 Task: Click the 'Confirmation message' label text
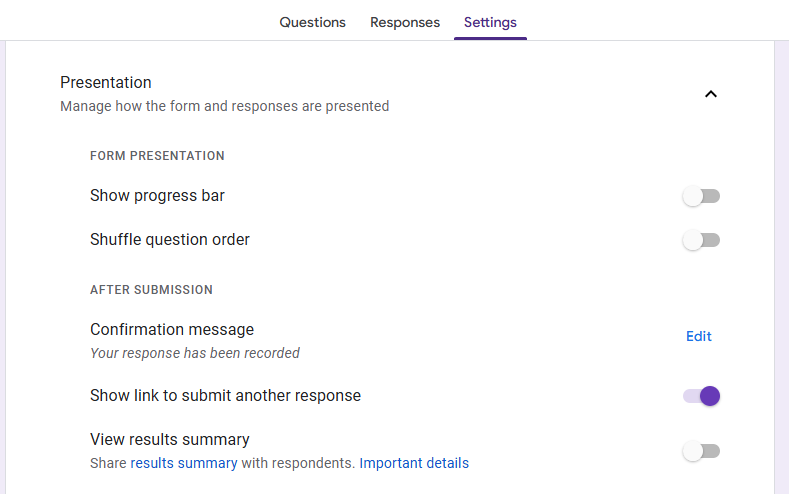pyautogui.click(x=172, y=329)
